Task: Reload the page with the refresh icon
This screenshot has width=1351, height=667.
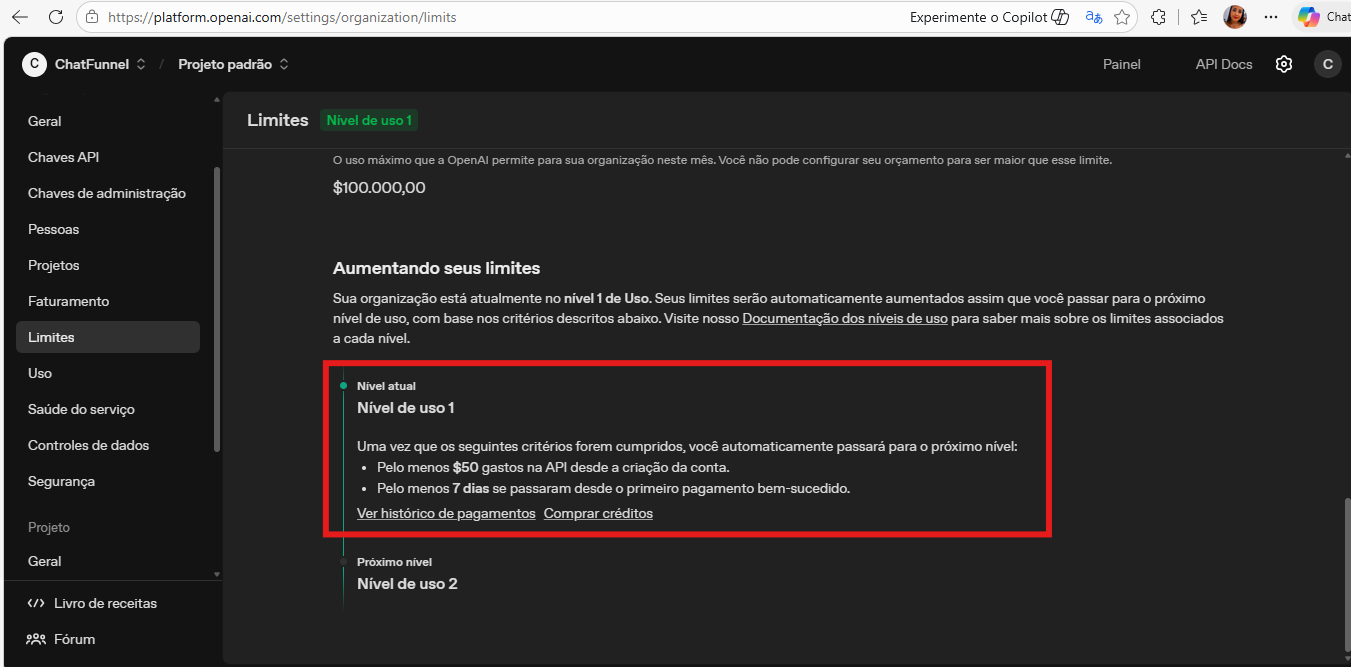Action: tap(56, 17)
